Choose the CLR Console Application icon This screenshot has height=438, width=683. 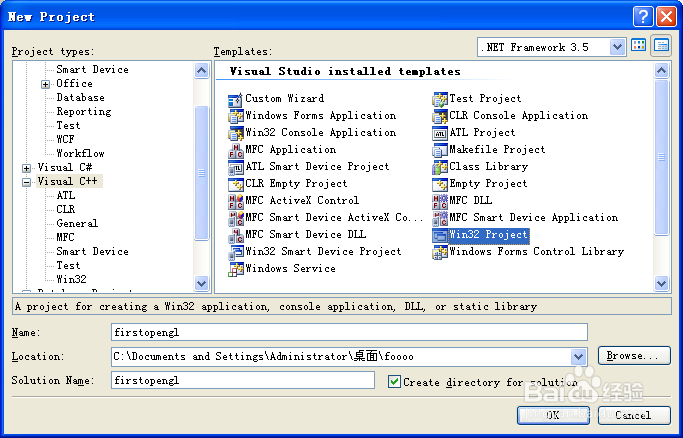click(440, 117)
